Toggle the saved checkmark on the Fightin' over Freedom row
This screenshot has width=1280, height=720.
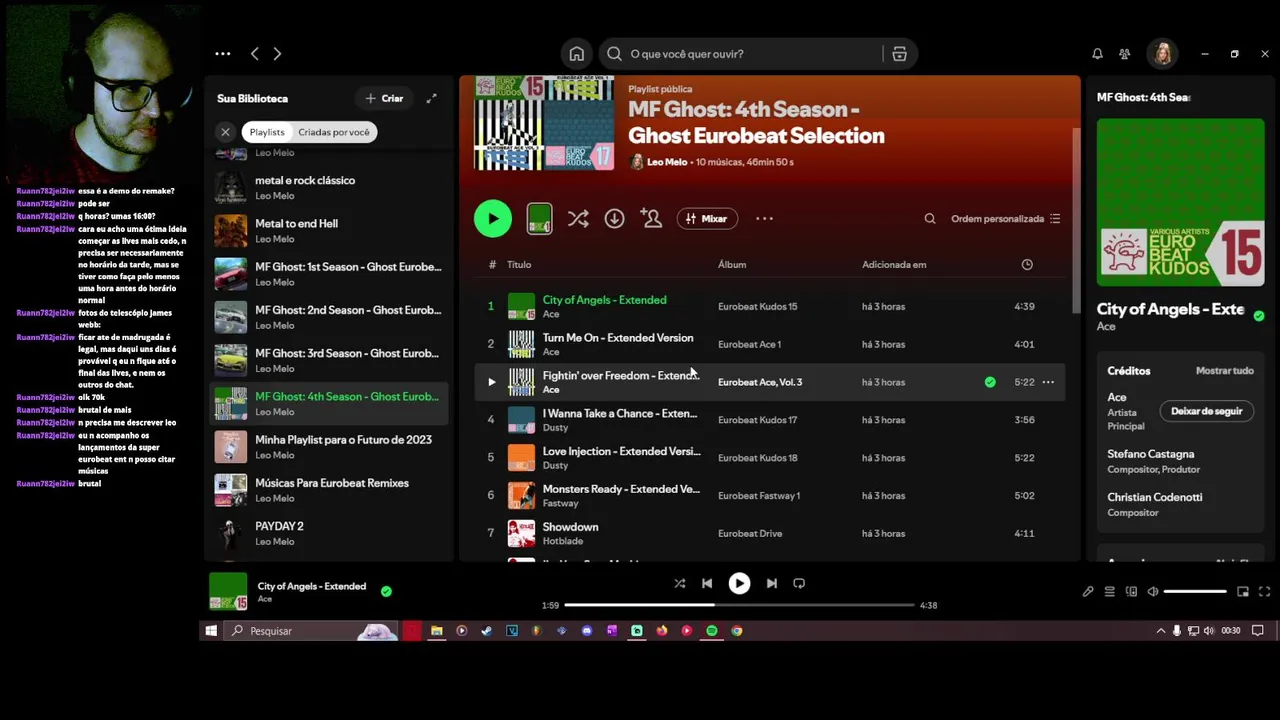point(990,382)
